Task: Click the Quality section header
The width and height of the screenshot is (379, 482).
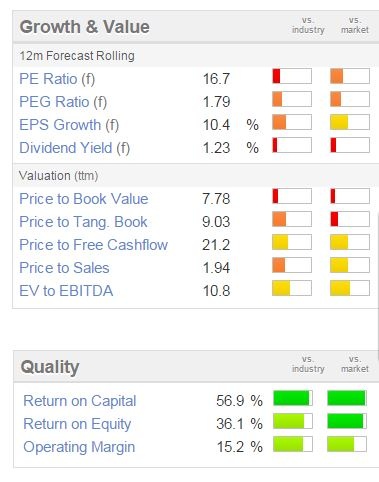Action: [50, 367]
